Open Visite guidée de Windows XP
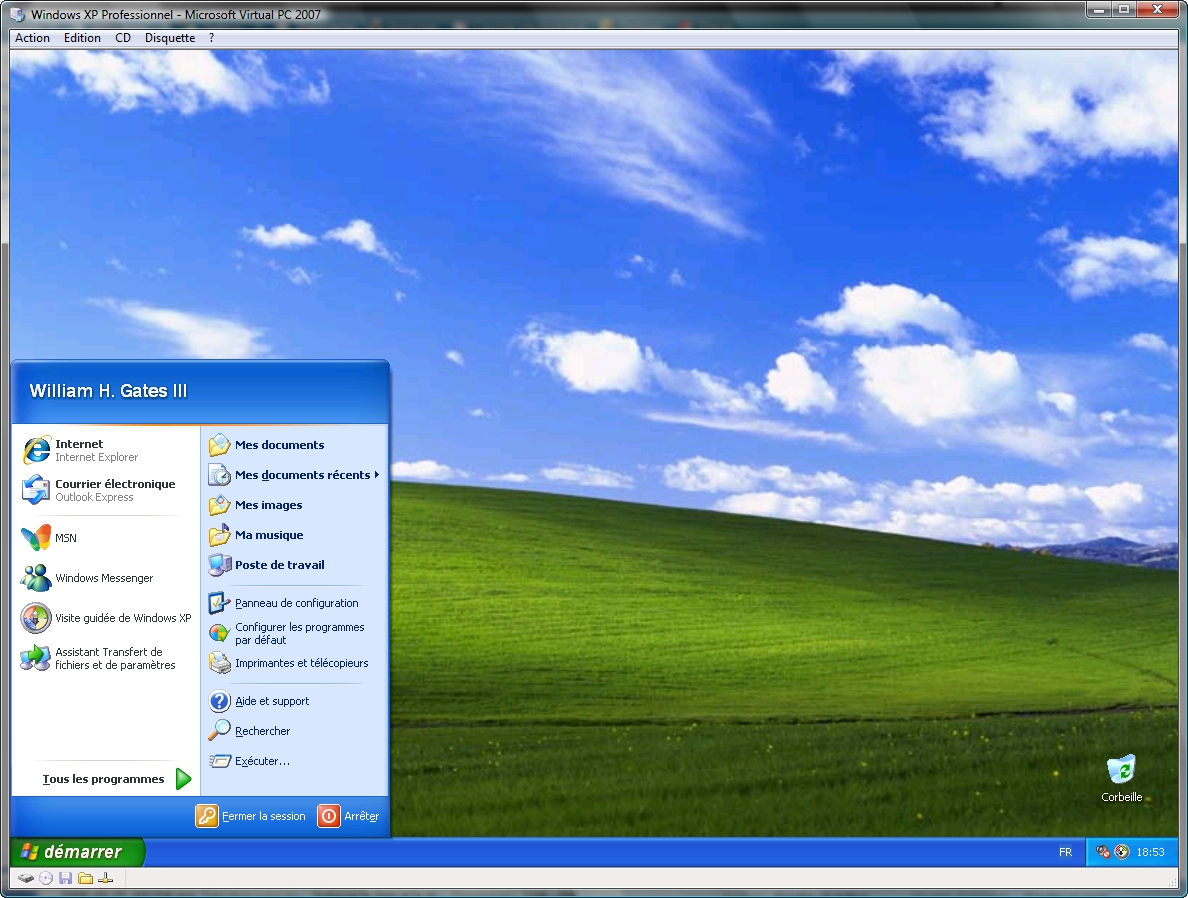This screenshot has width=1188, height=898. click(x=104, y=618)
